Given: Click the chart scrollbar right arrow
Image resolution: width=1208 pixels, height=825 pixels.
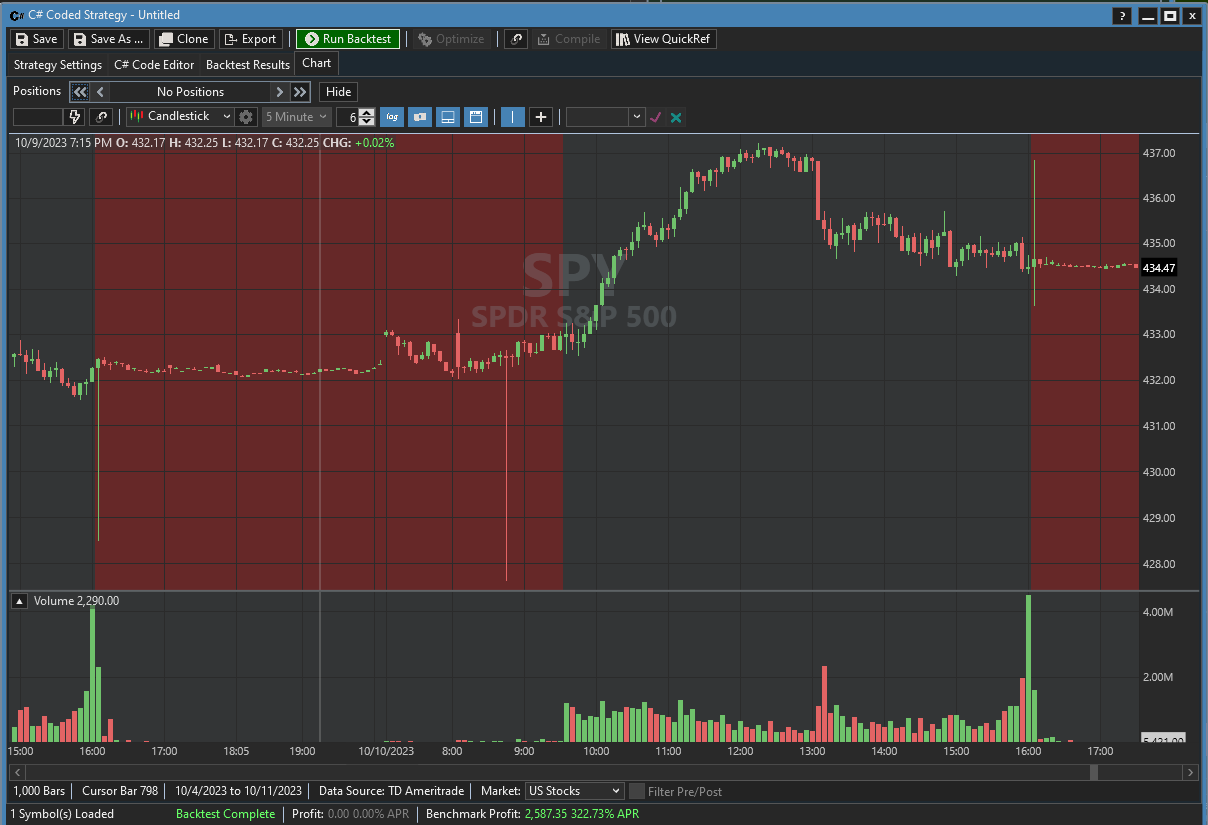Looking at the screenshot, I should tap(1190, 772).
